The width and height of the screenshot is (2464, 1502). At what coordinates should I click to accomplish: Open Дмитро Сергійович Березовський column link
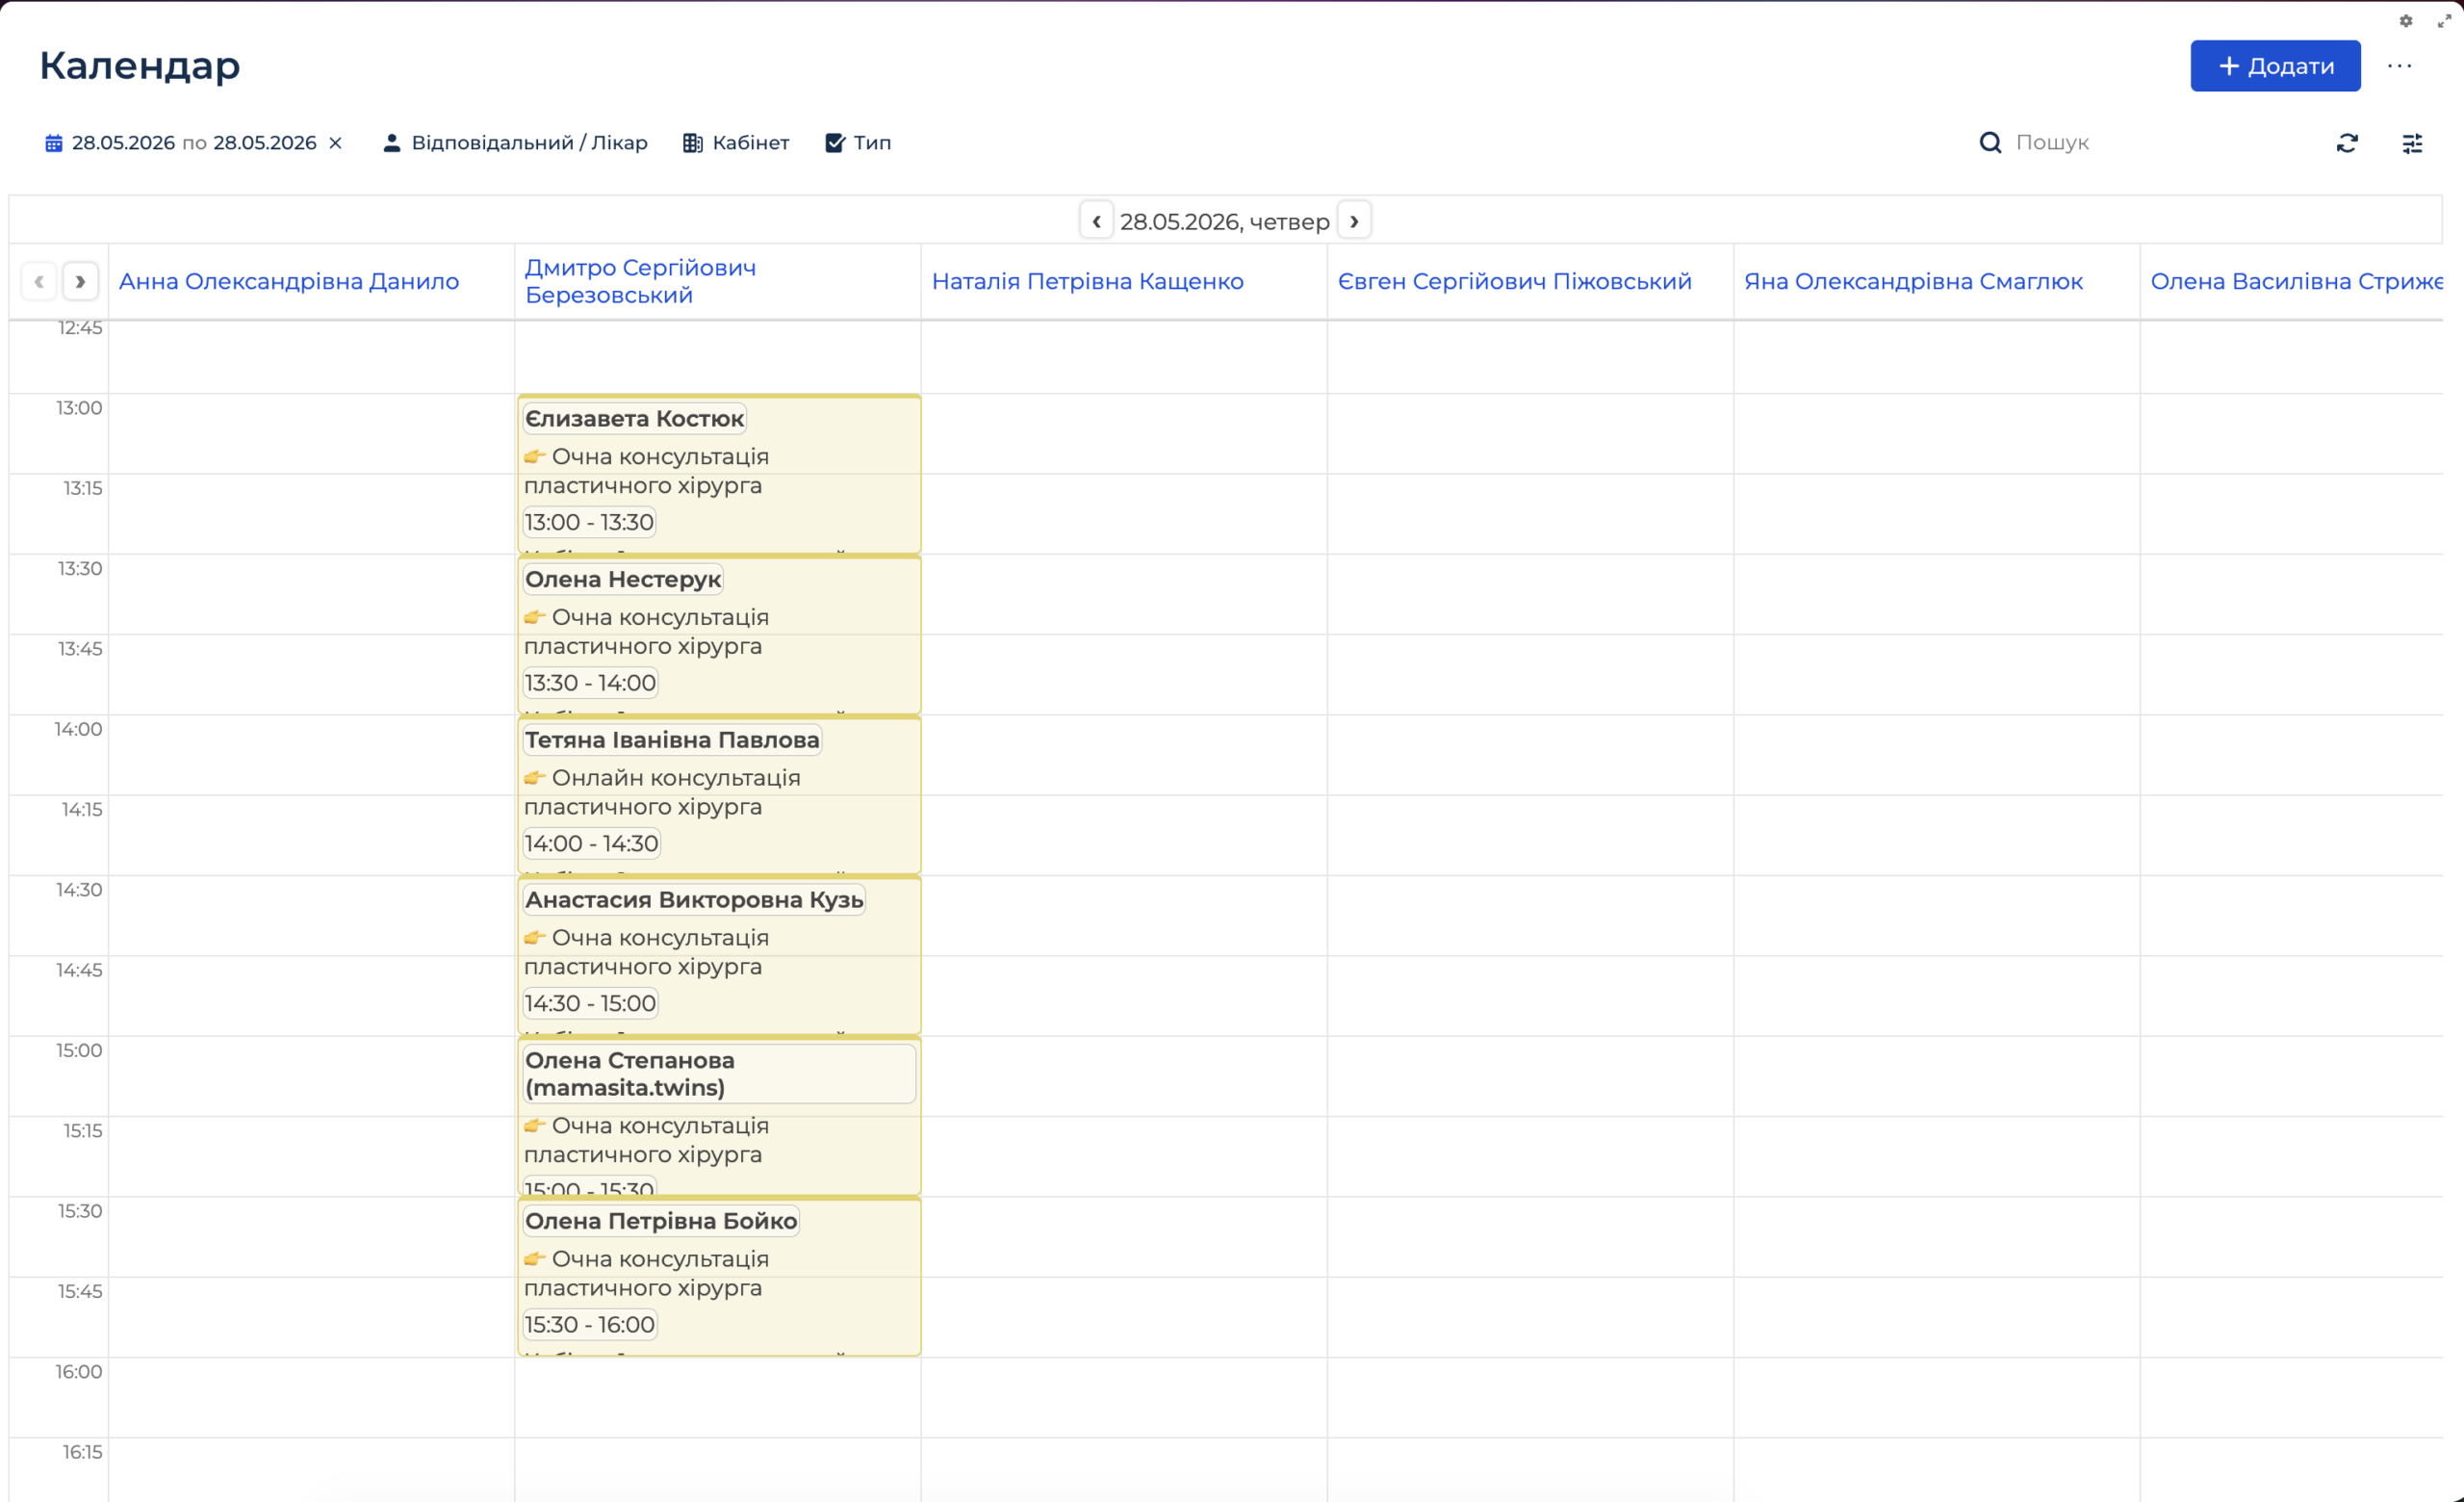pyautogui.click(x=641, y=281)
